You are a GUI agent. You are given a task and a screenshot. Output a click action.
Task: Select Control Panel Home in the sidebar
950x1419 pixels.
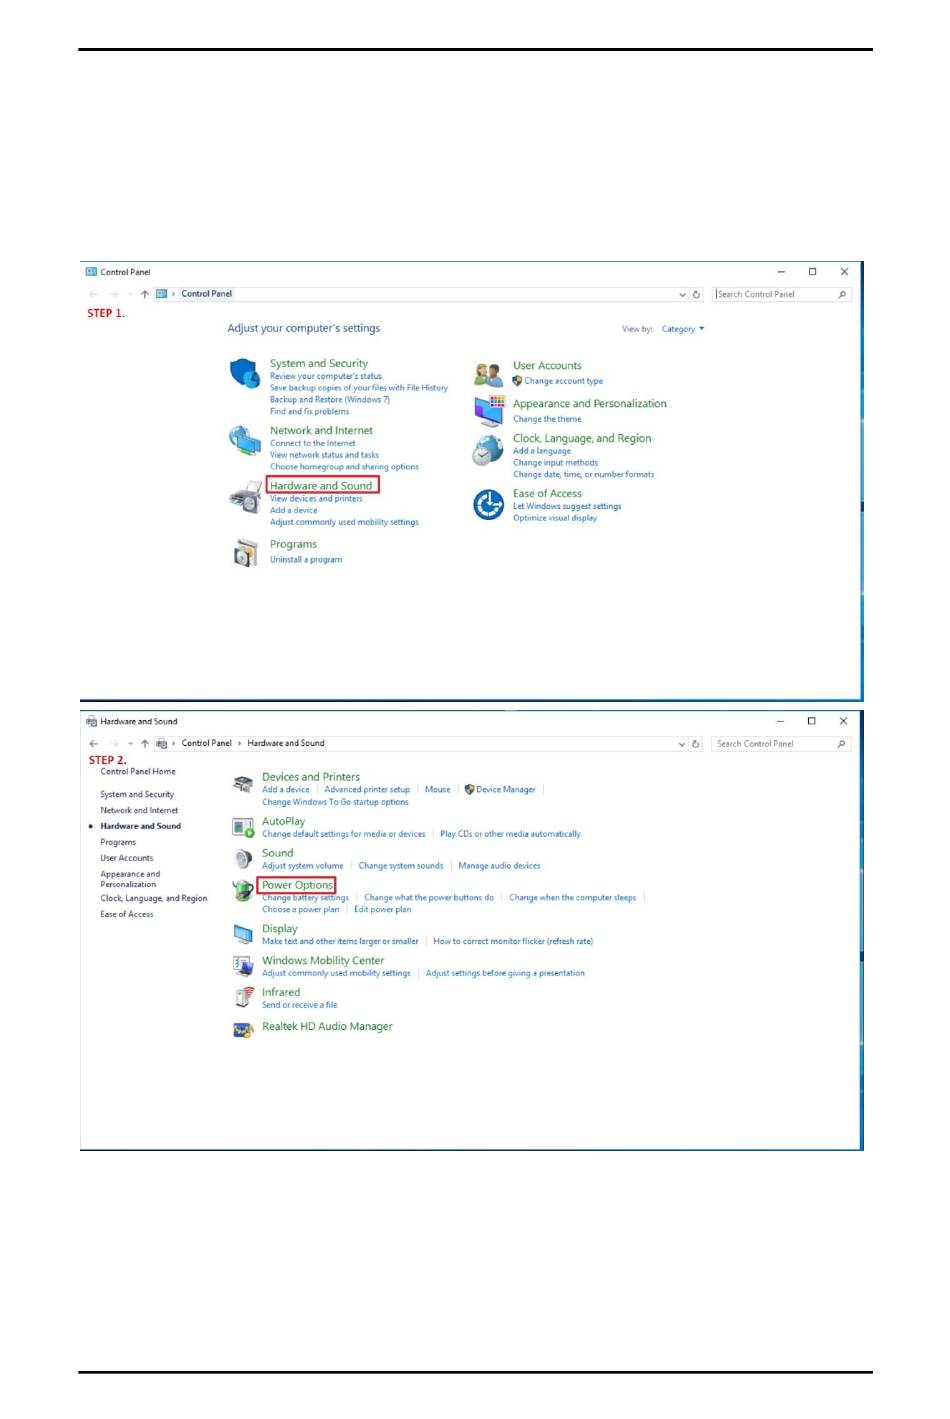(x=138, y=772)
